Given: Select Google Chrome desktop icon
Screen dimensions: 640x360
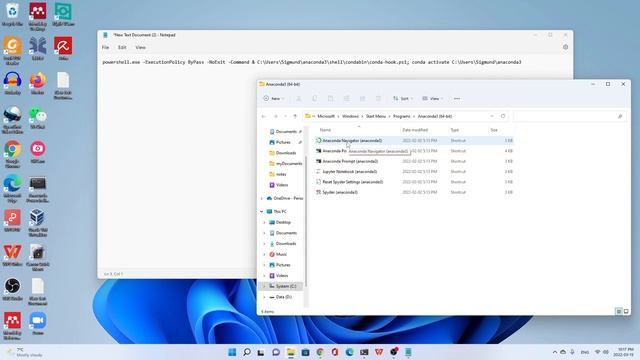Looking at the screenshot, I should tap(12, 154).
